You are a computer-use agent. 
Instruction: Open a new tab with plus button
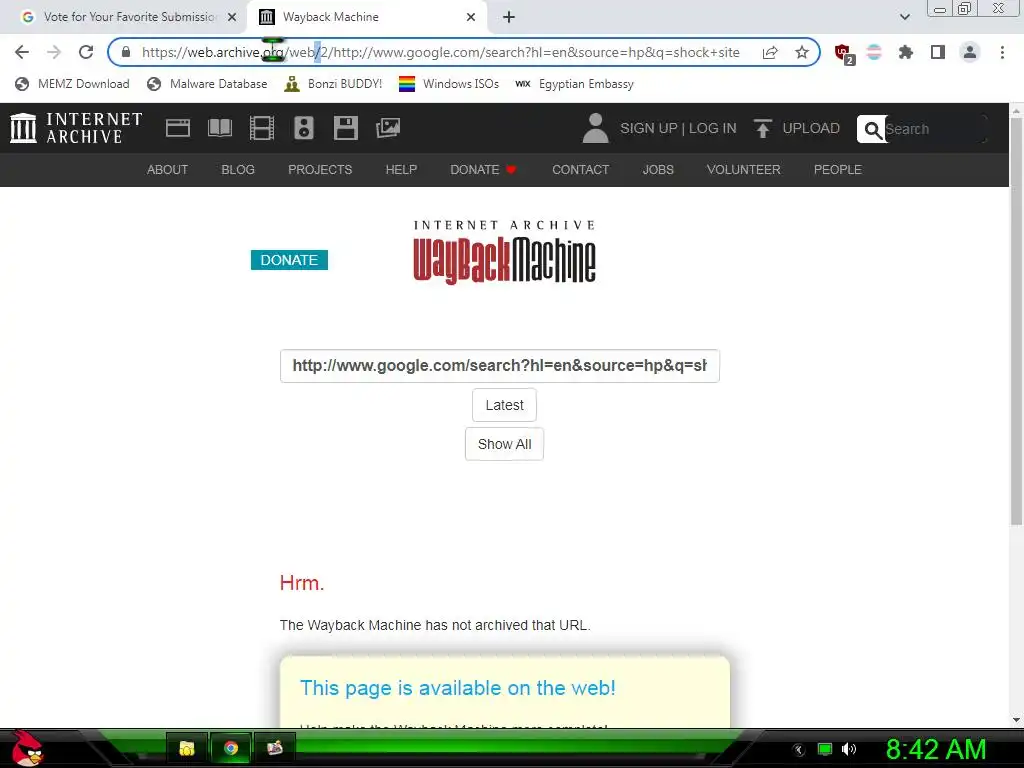coord(509,17)
